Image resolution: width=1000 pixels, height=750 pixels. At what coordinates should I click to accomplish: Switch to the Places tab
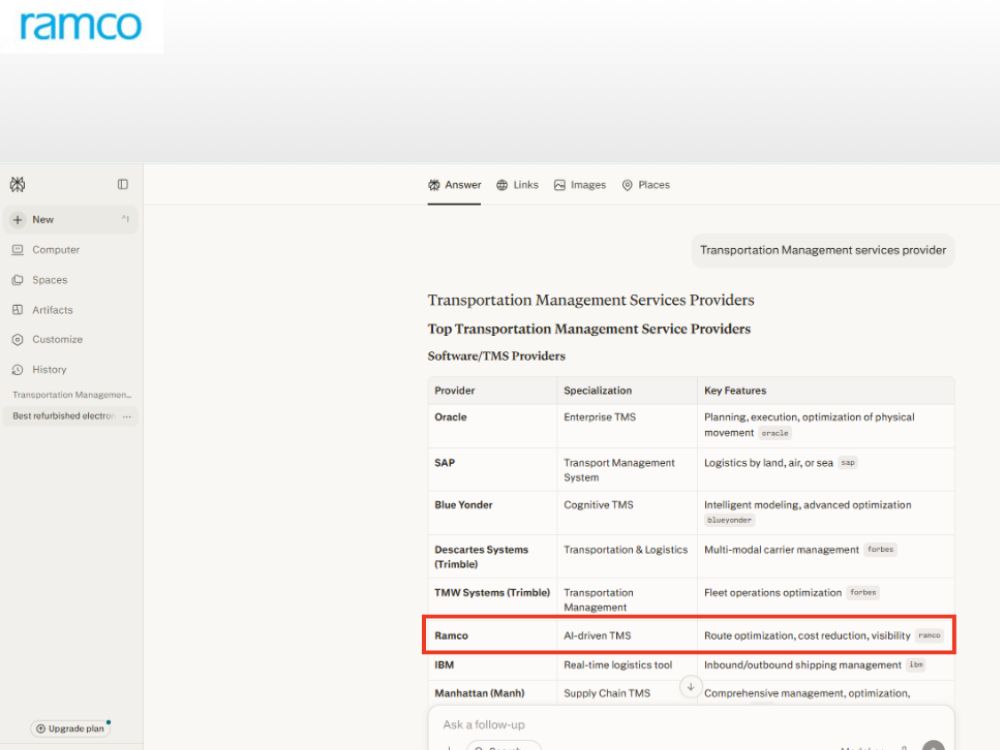click(646, 185)
